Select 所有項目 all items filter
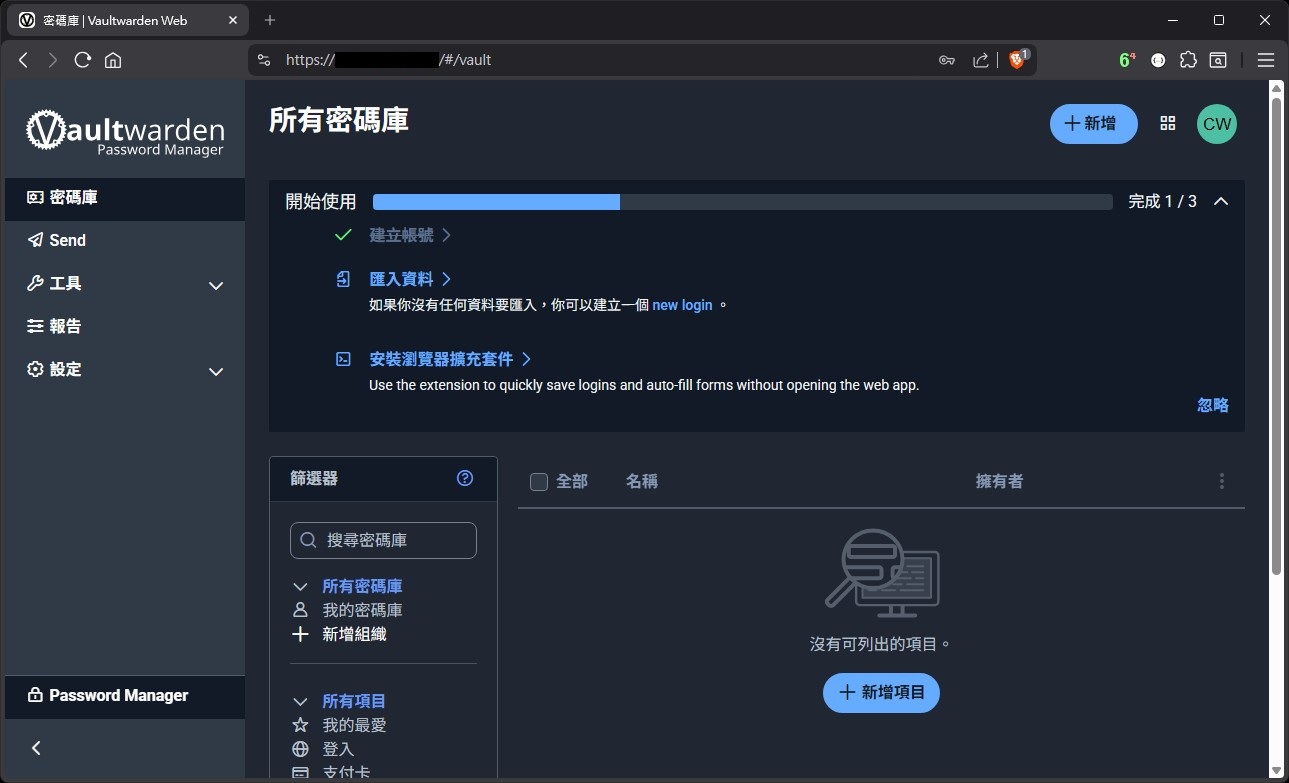Screen dimensions: 1289x783 point(354,702)
